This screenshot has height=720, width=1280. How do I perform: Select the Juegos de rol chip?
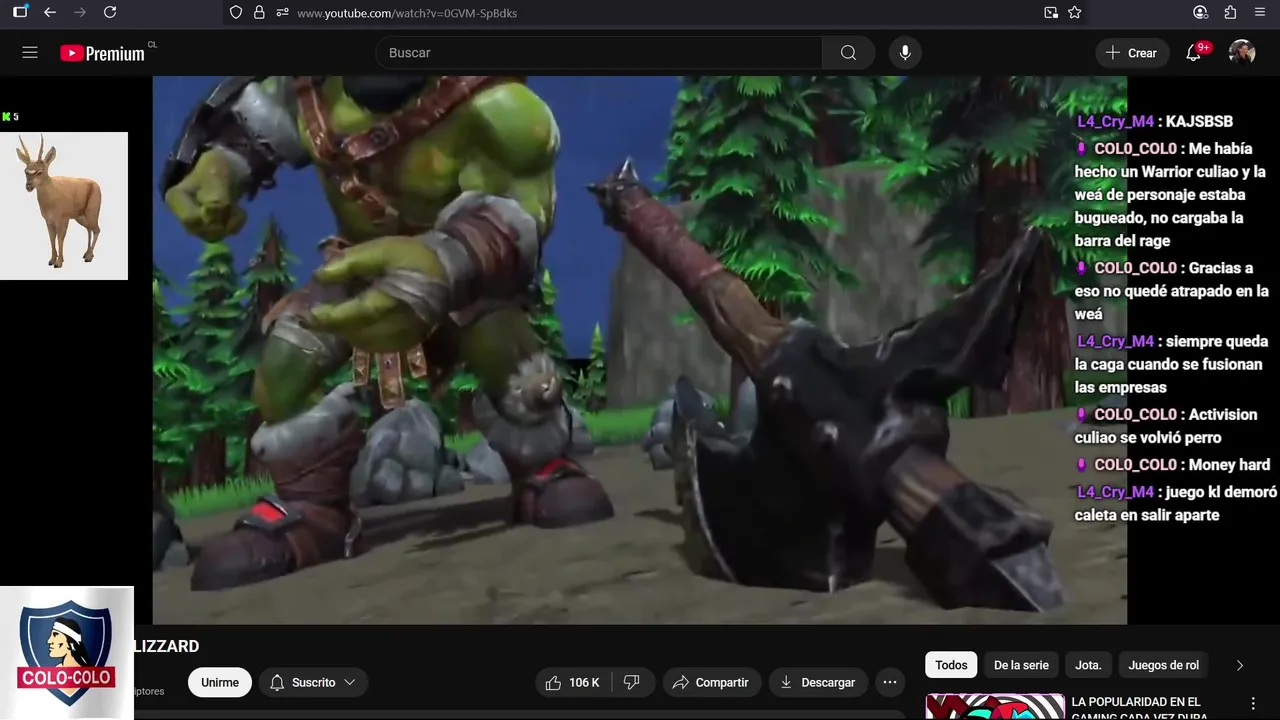1164,665
